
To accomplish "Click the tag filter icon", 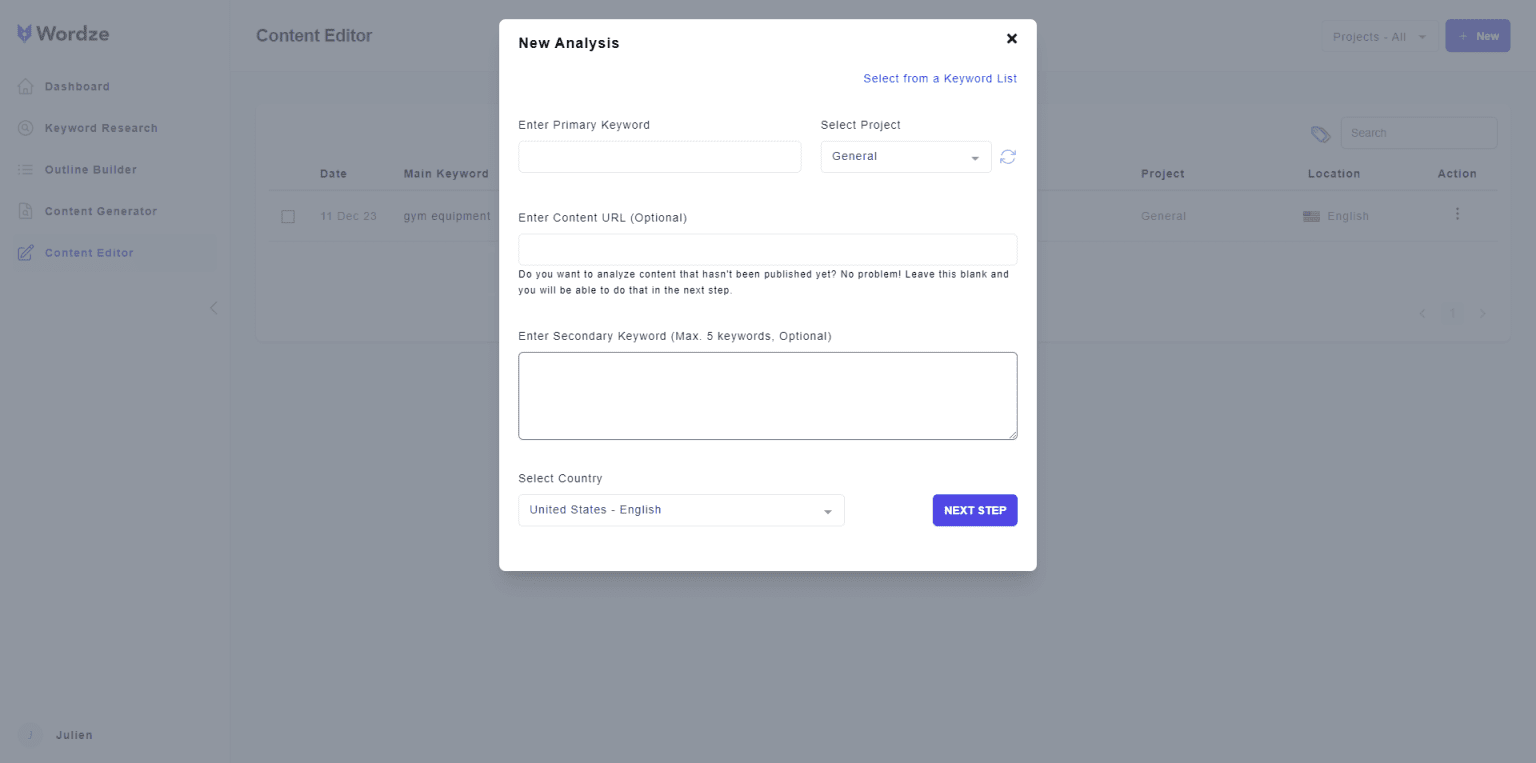I will pyautogui.click(x=1320, y=134).
